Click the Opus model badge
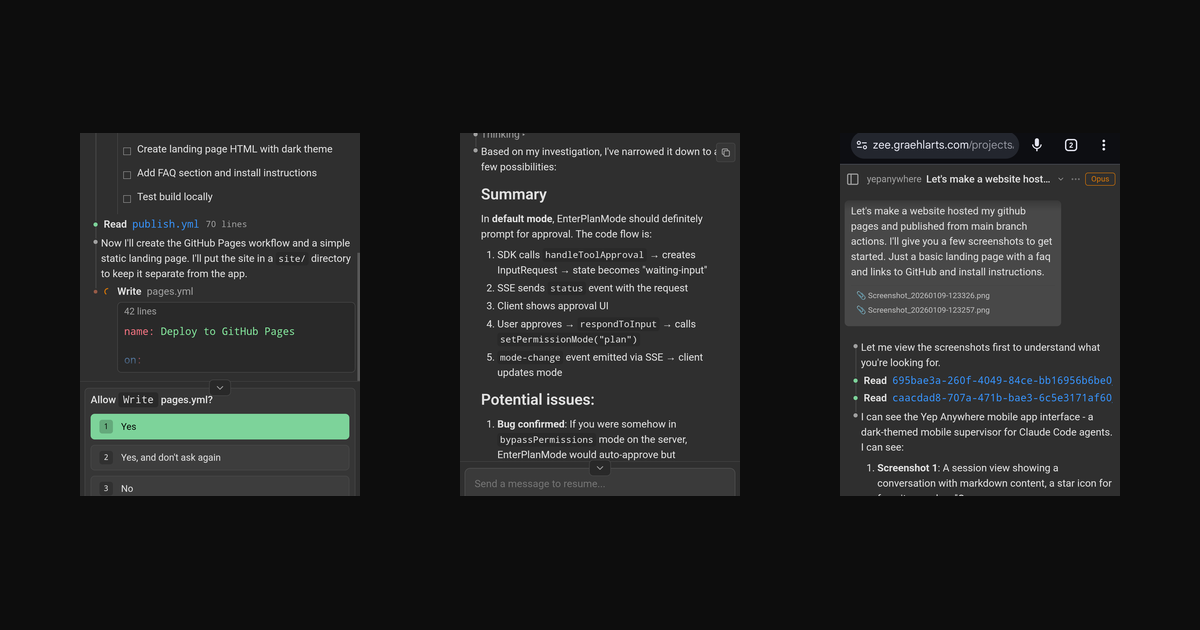Viewport: 1200px width, 630px height. pyautogui.click(x=1100, y=179)
